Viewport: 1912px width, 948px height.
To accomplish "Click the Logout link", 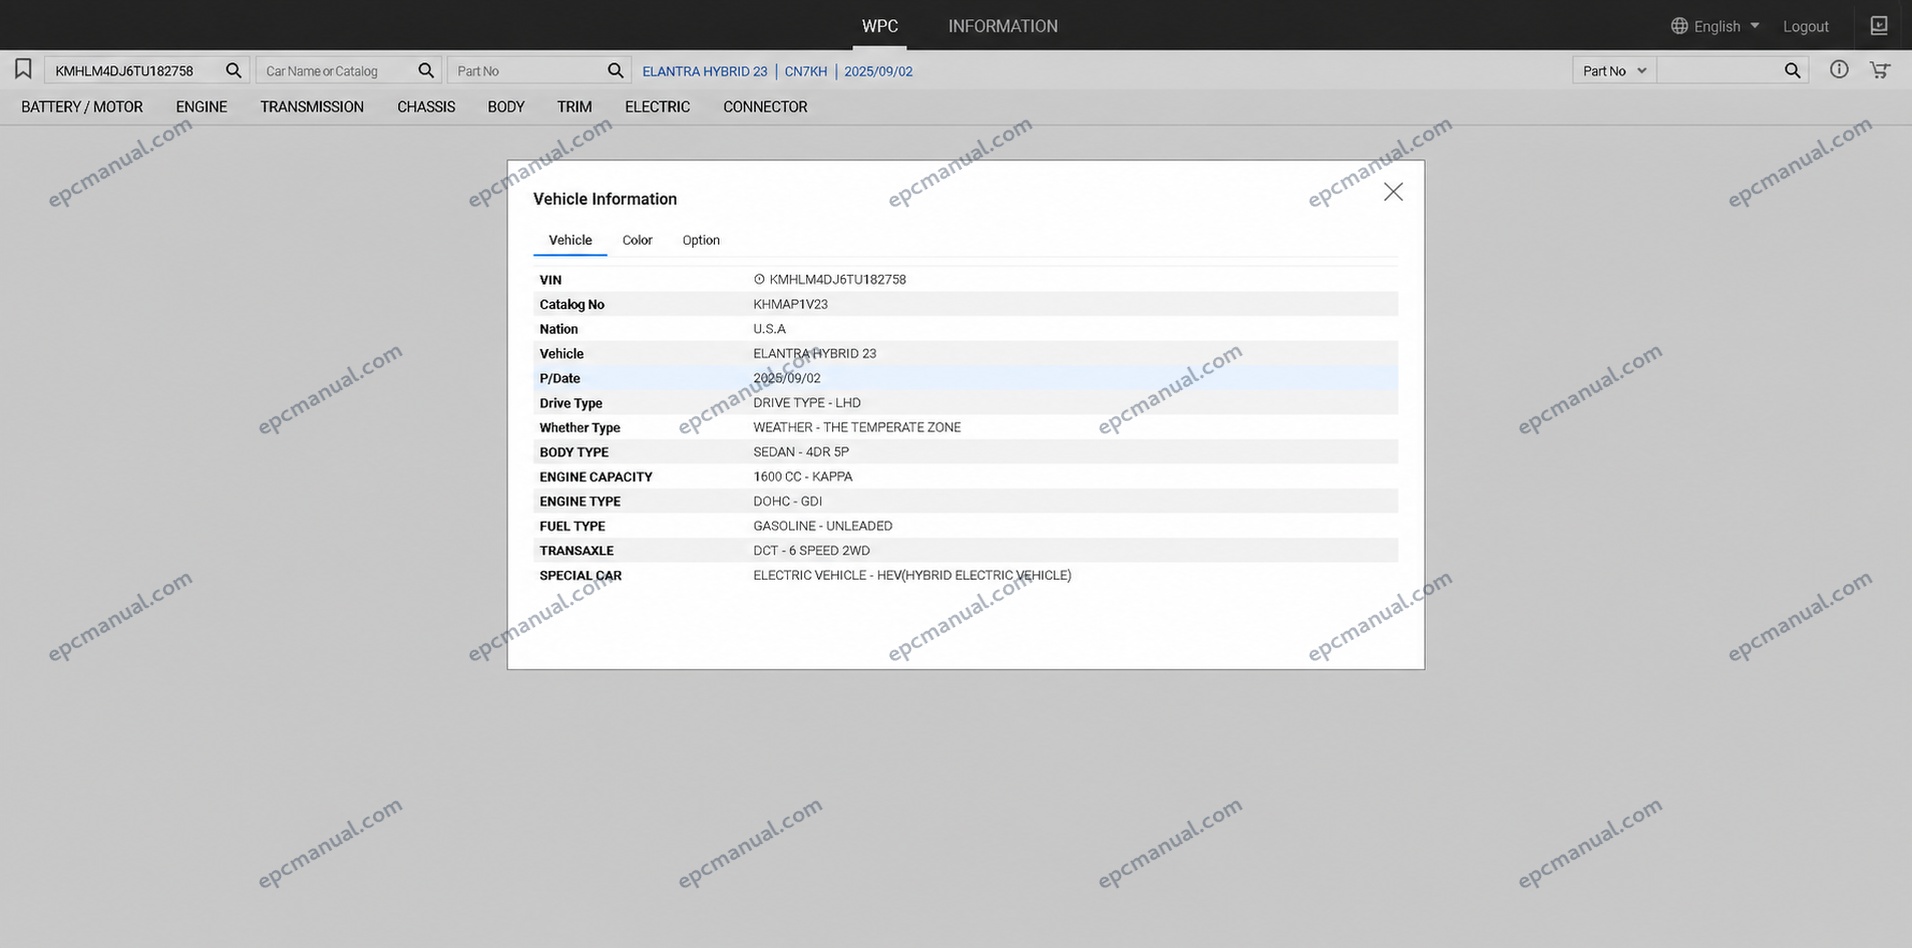I will click(1806, 27).
